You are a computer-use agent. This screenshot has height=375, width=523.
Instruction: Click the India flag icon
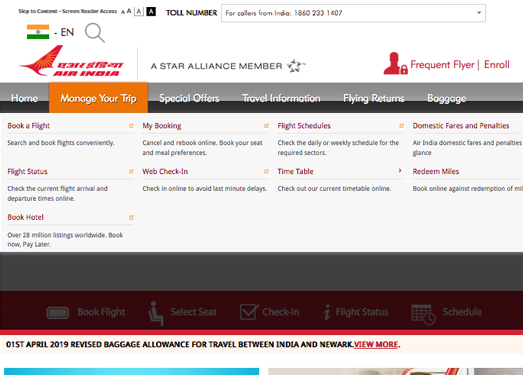click(38, 32)
